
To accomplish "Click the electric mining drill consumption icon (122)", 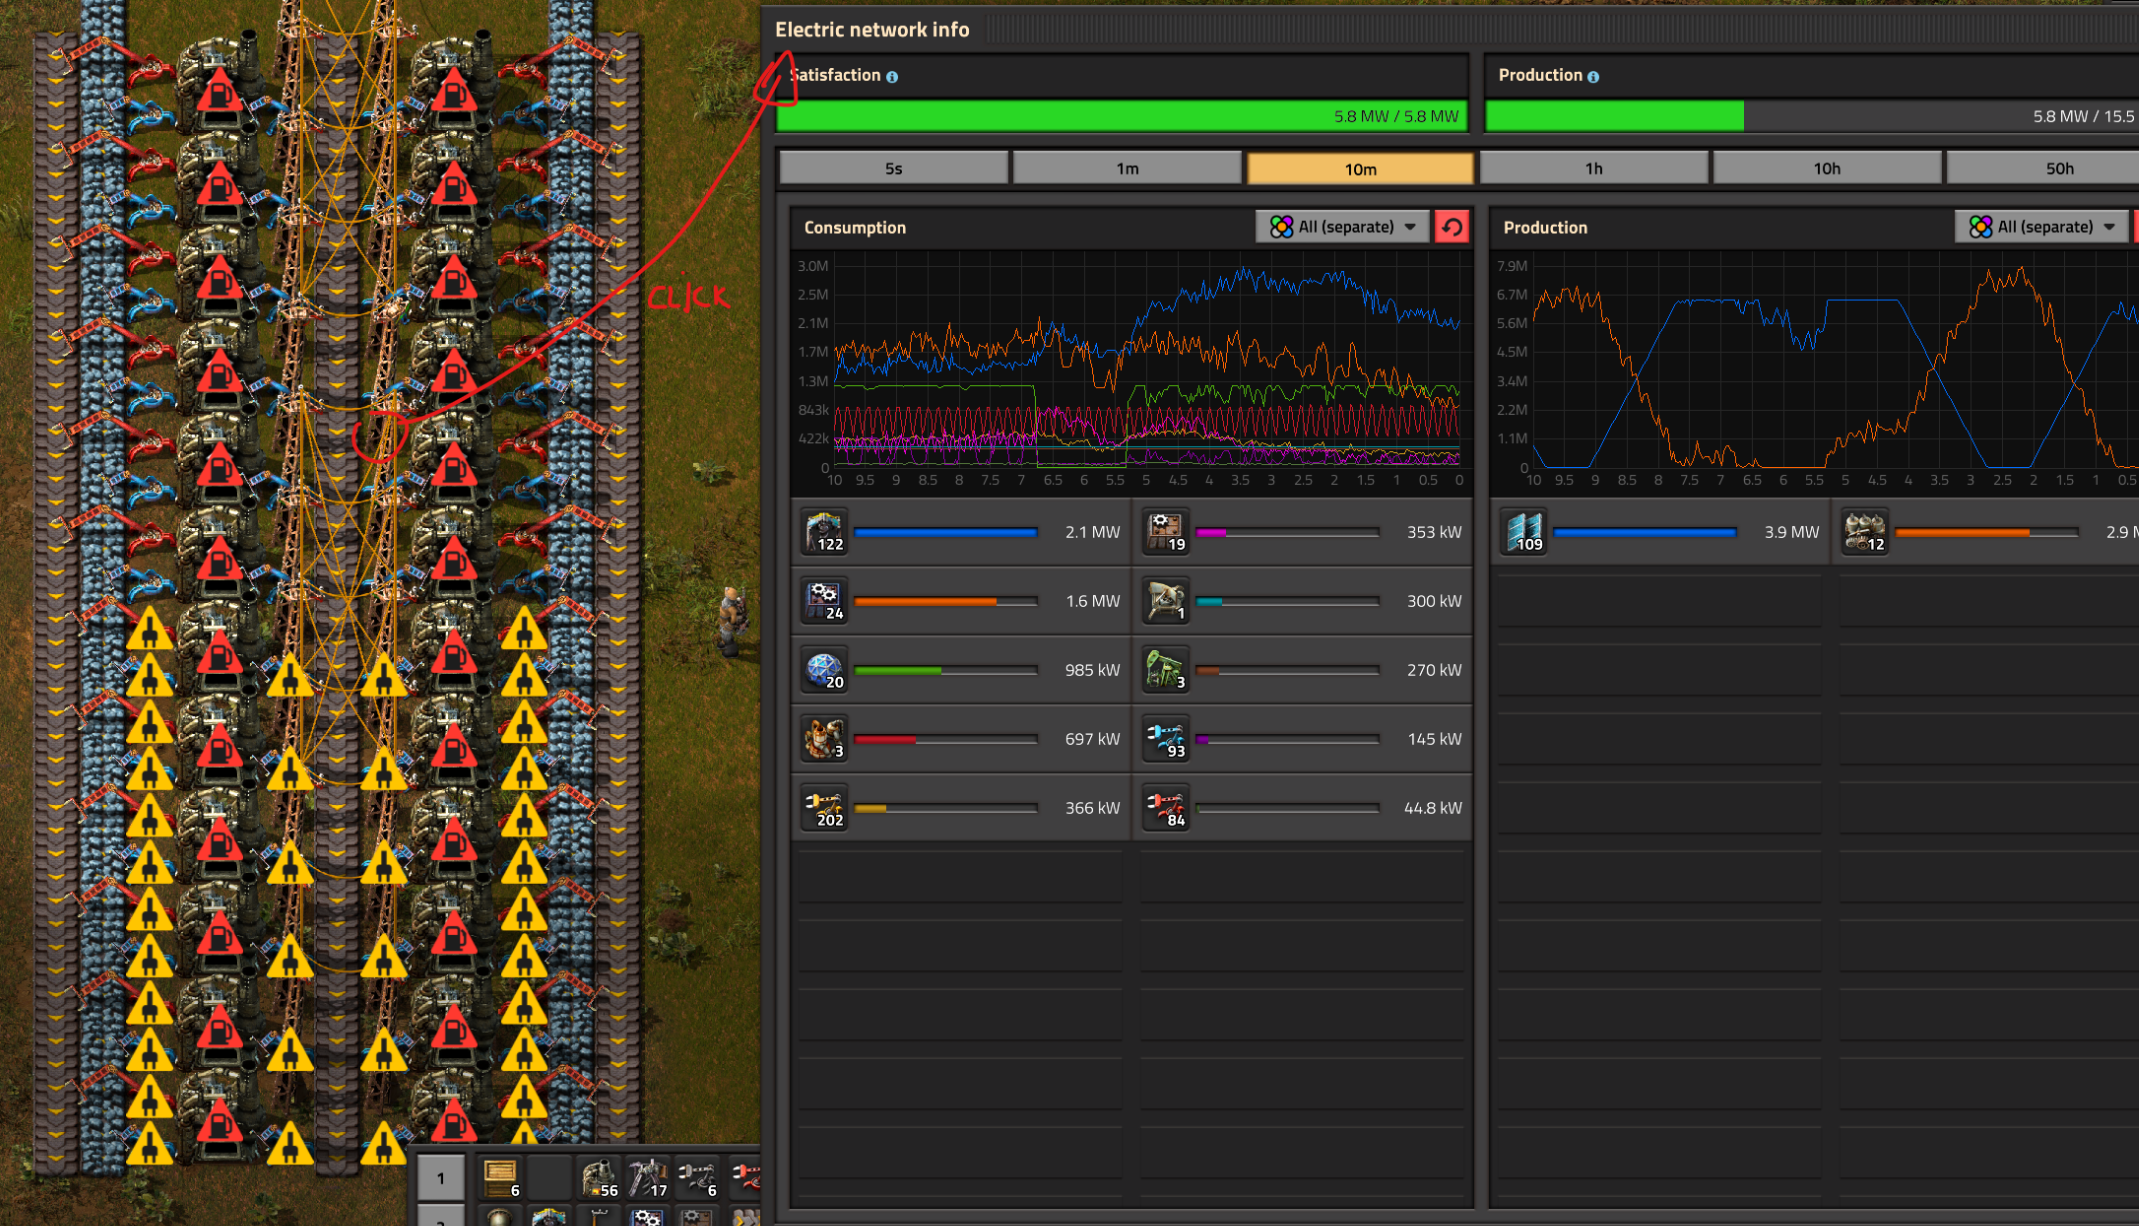I will 824,532.
